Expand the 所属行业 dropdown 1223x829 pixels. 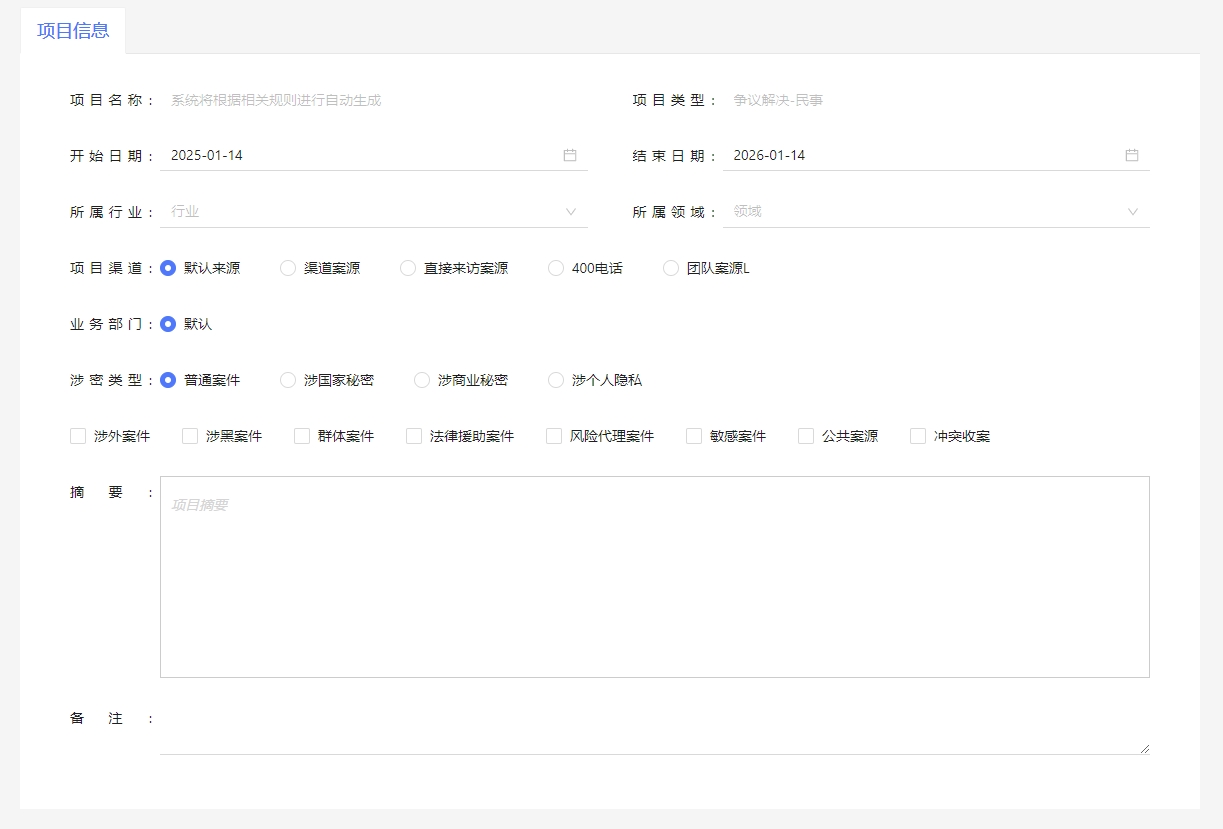click(571, 212)
